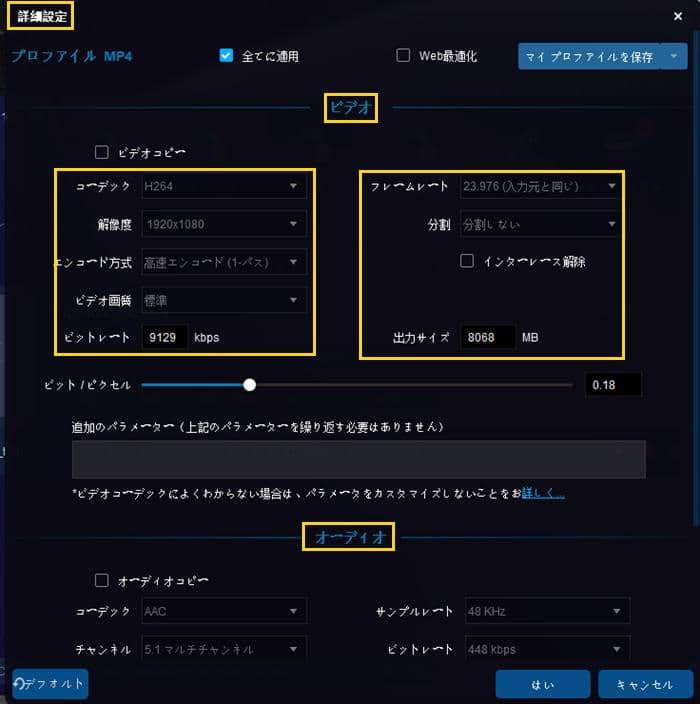Click マイ プロファイルを保存 button

589,56
